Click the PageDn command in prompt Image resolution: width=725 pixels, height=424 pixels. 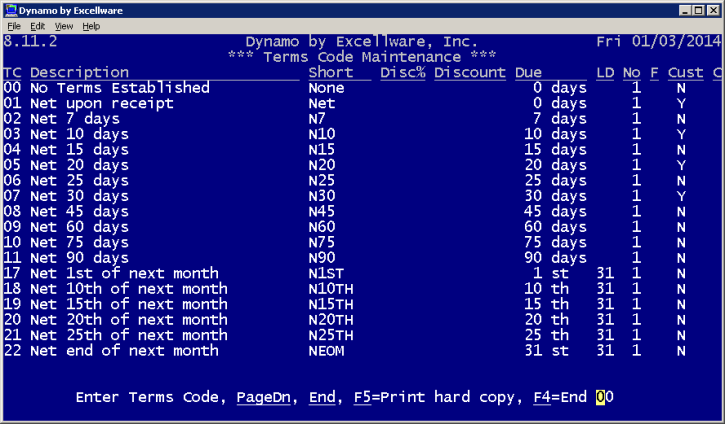[263, 397]
